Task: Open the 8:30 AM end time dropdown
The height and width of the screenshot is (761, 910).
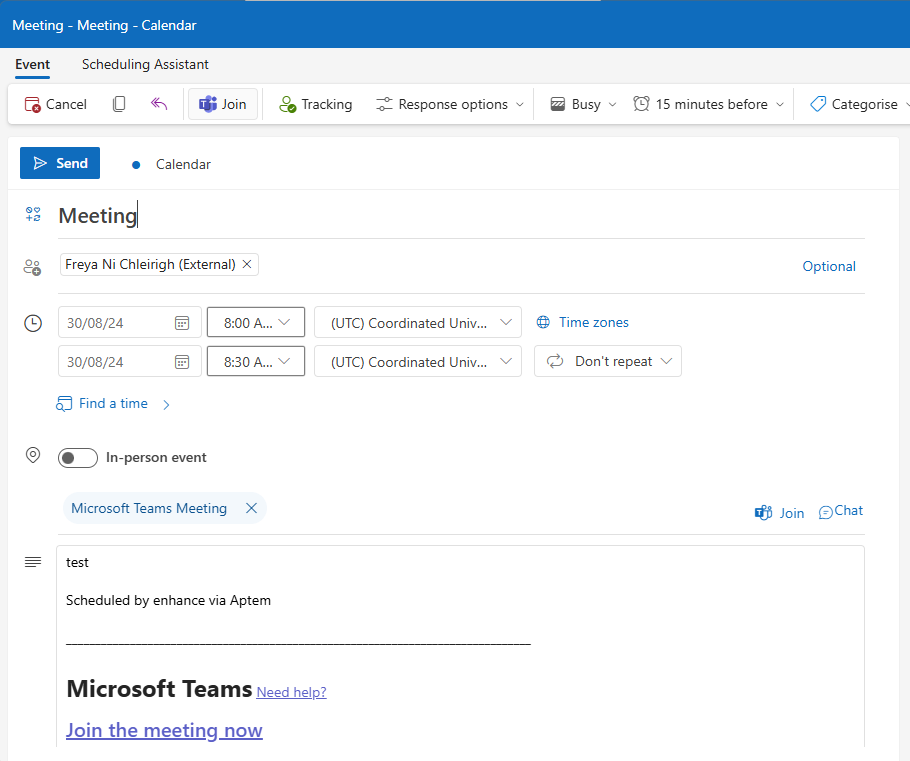Action: [256, 361]
